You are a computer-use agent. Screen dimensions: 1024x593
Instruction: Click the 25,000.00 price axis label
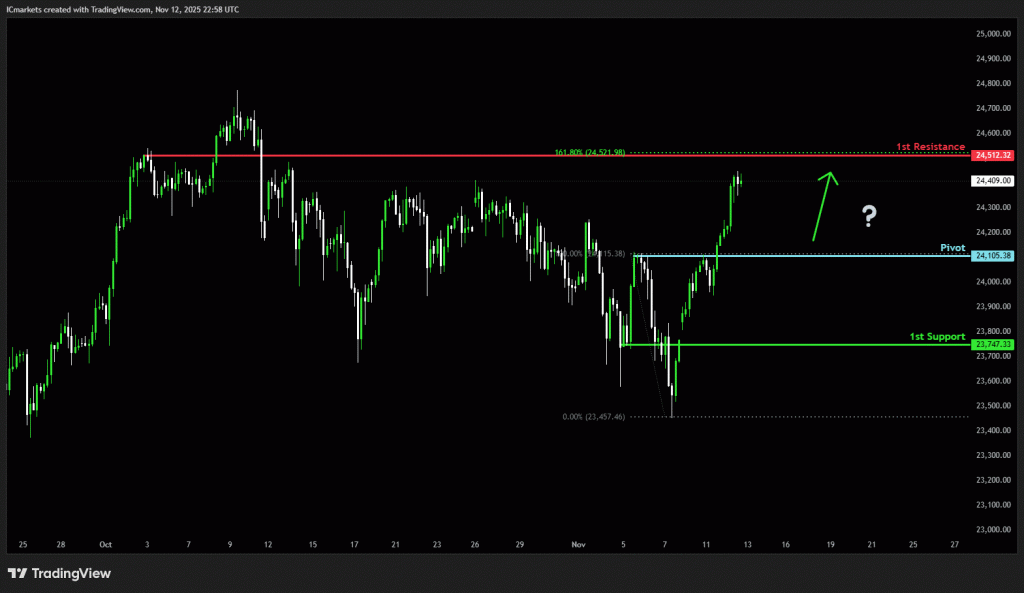tap(993, 34)
